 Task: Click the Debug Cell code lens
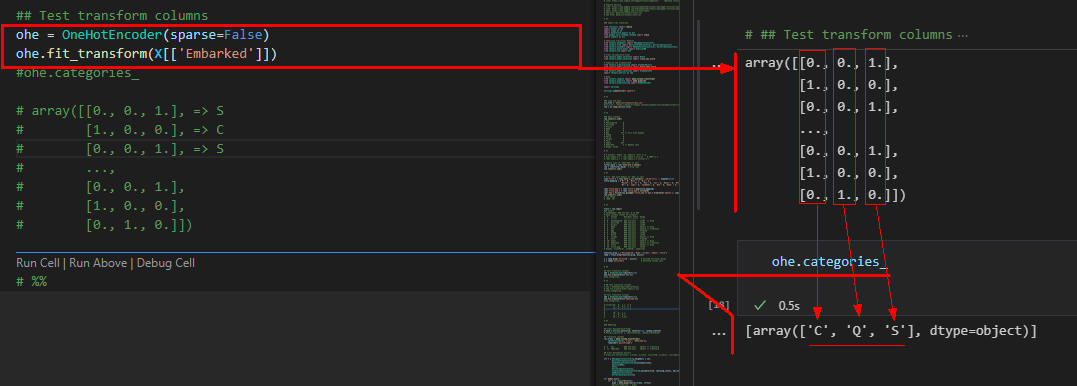(x=166, y=263)
